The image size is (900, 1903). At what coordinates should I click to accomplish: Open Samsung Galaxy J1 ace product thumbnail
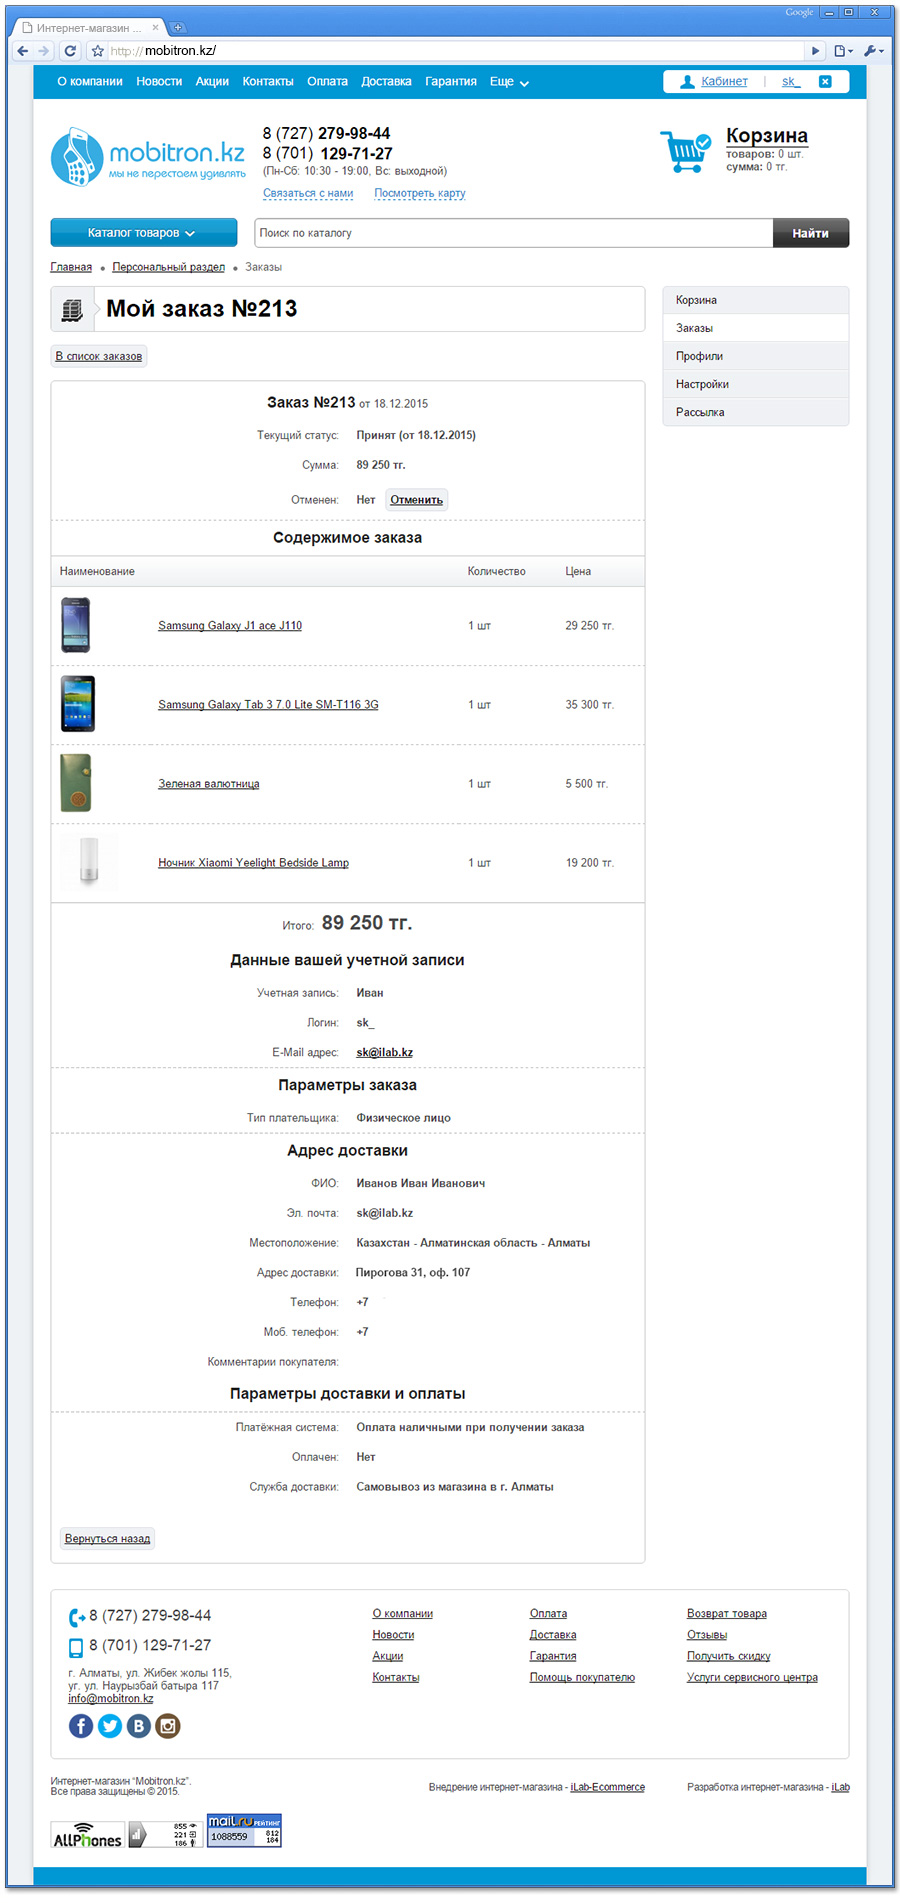coord(75,625)
